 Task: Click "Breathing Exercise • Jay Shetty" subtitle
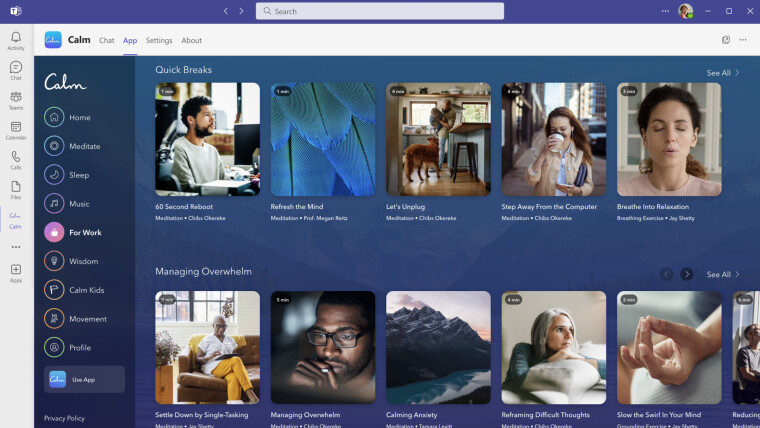[x=655, y=218]
